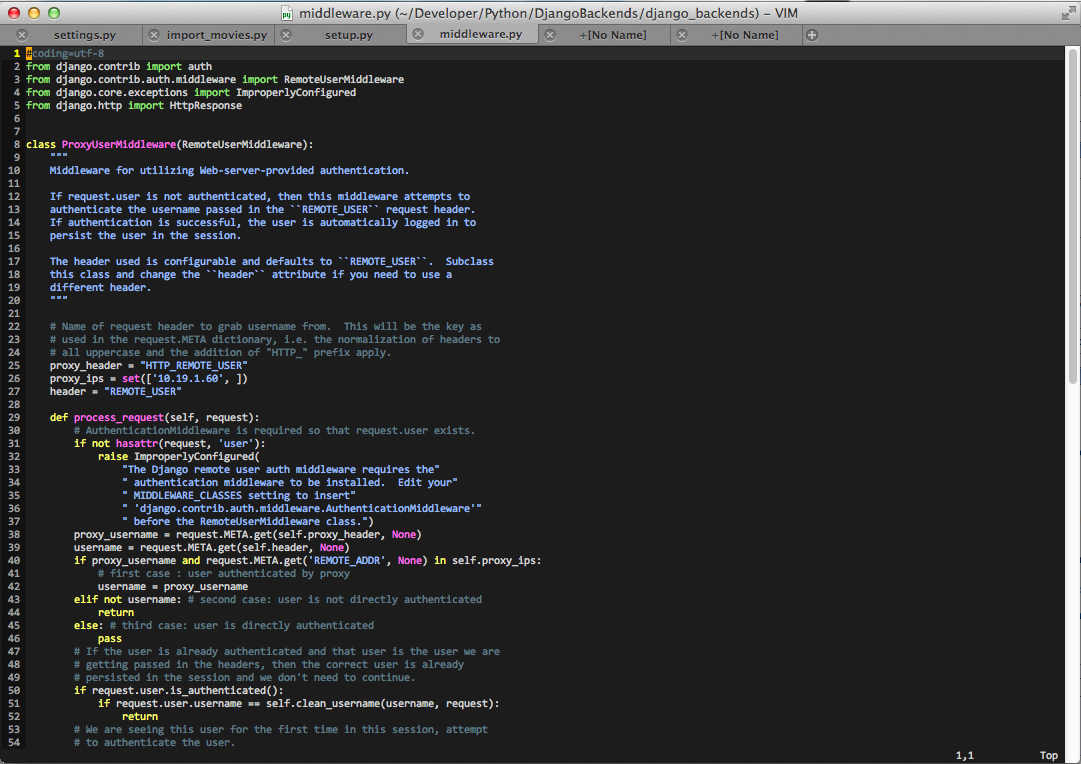
Task: Select the first +[No Name] tab
Action: 613,35
